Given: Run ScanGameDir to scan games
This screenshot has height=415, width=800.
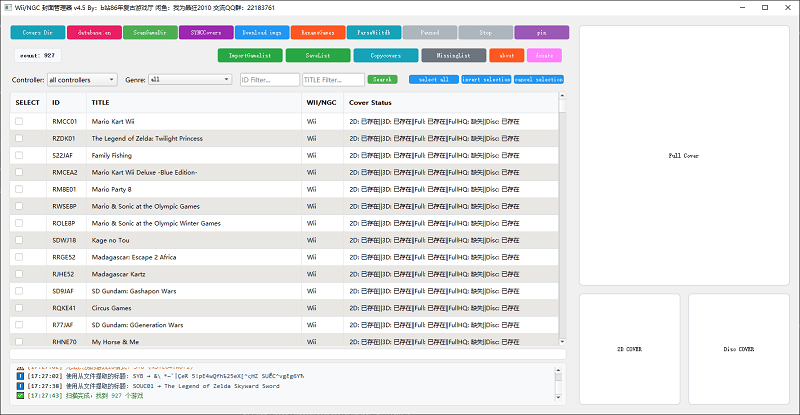Looking at the screenshot, I should click(x=150, y=33).
